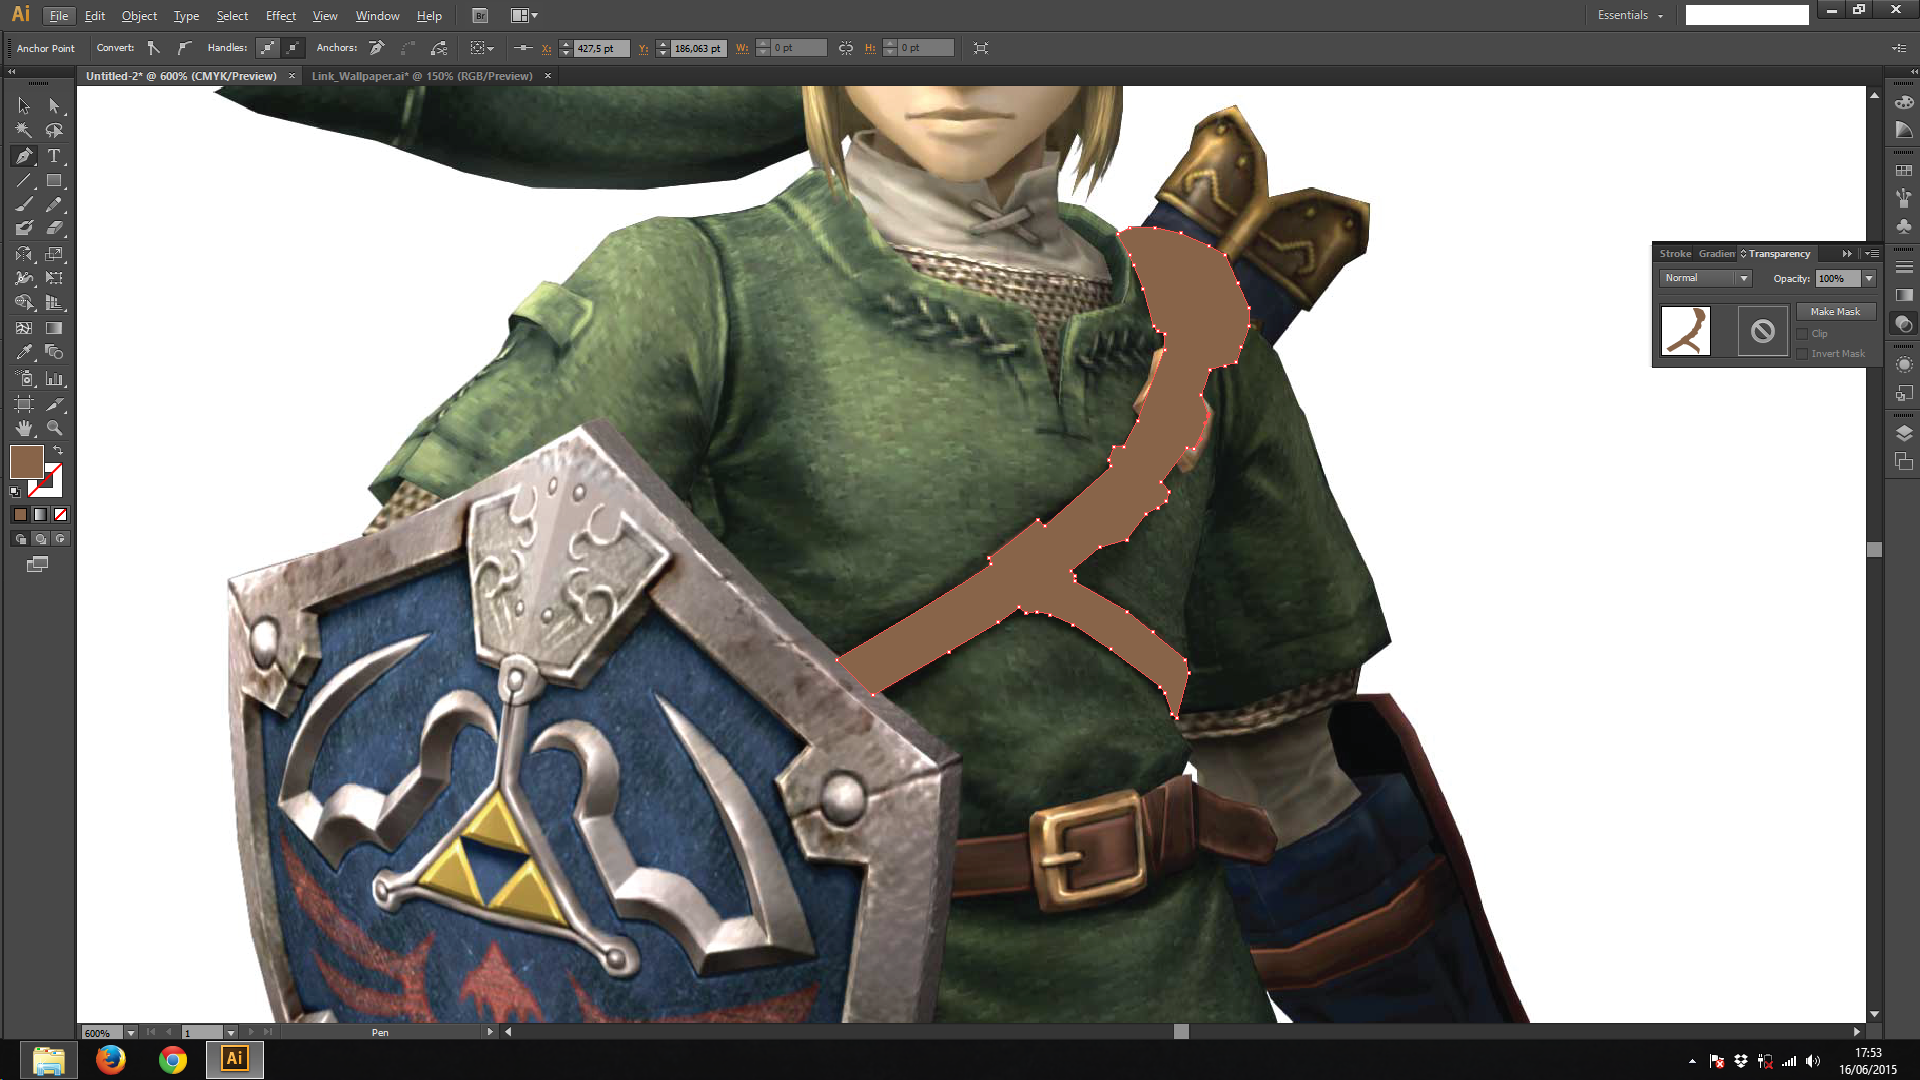Cut path at selected anchor points
Screen dimensions: 1920x1080
pos(439,48)
